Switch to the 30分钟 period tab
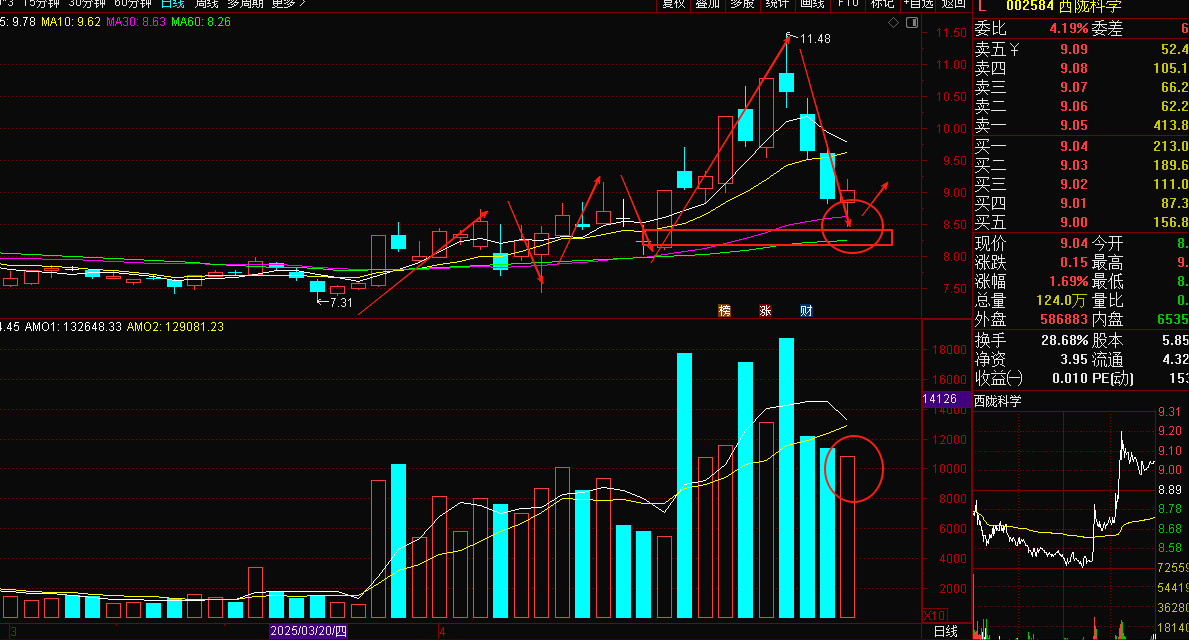This screenshot has width=1189, height=640. click(87, 3)
